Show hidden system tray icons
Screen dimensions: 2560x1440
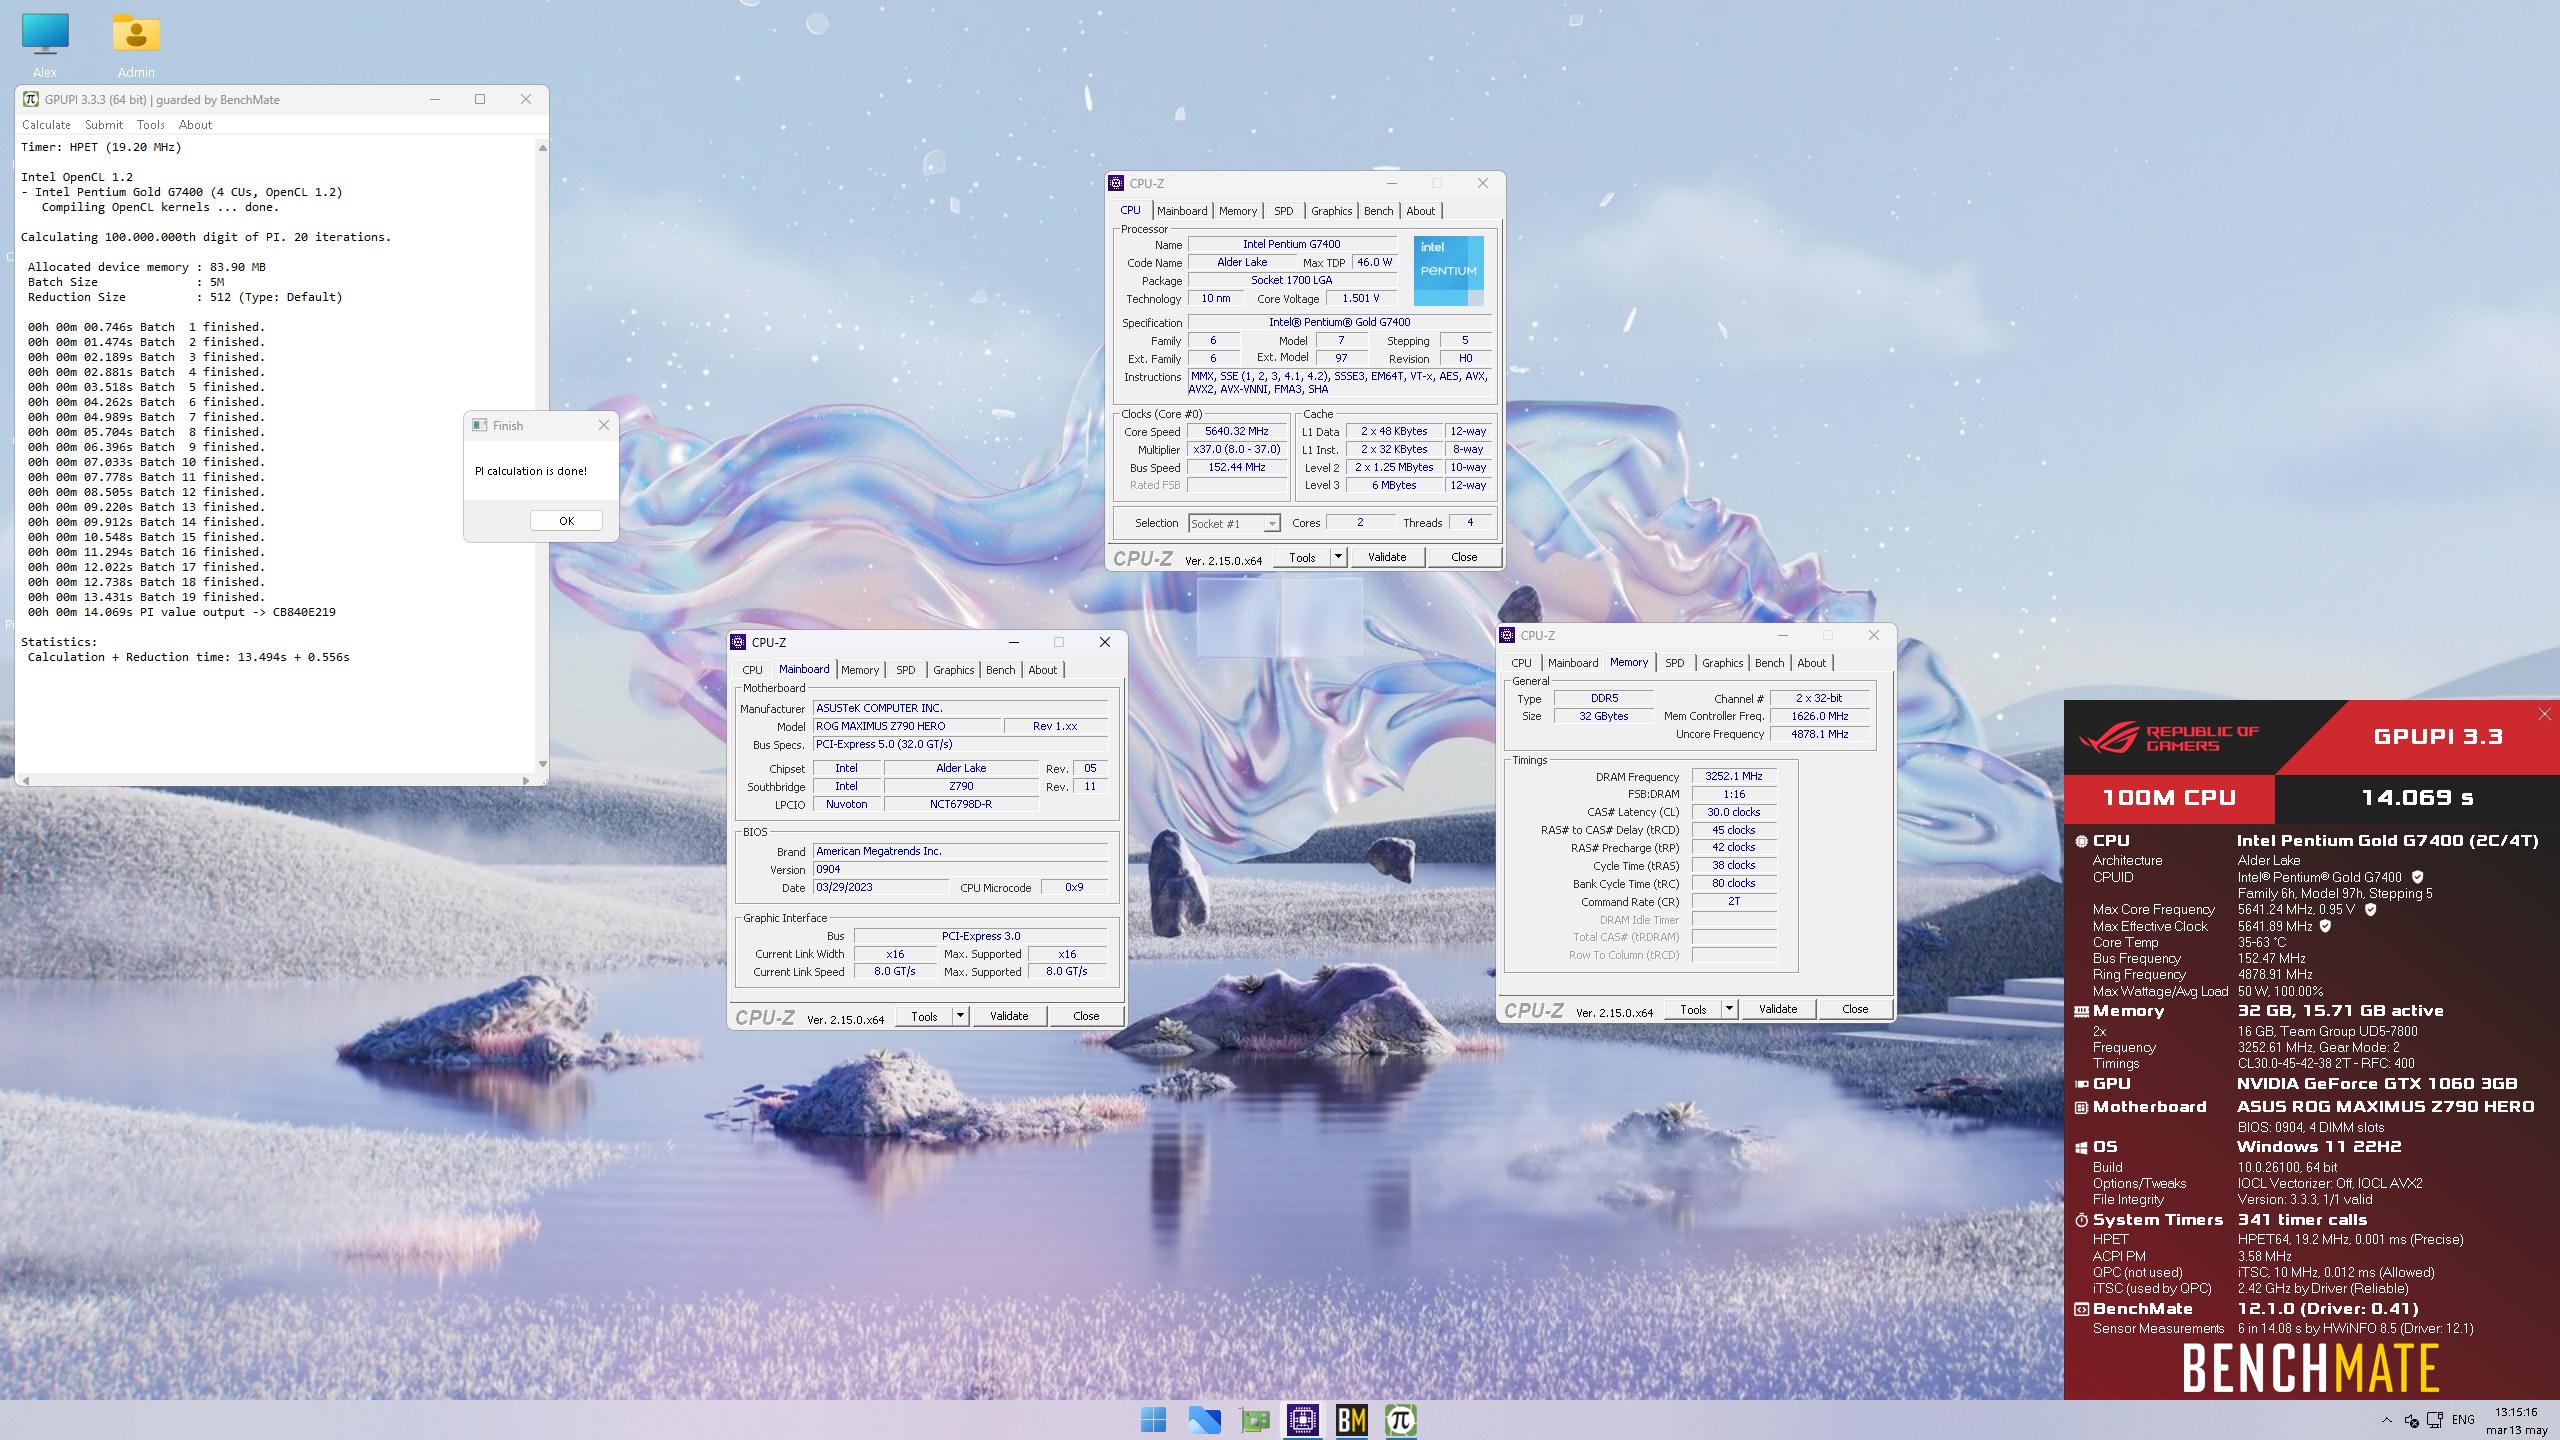click(2387, 1420)
